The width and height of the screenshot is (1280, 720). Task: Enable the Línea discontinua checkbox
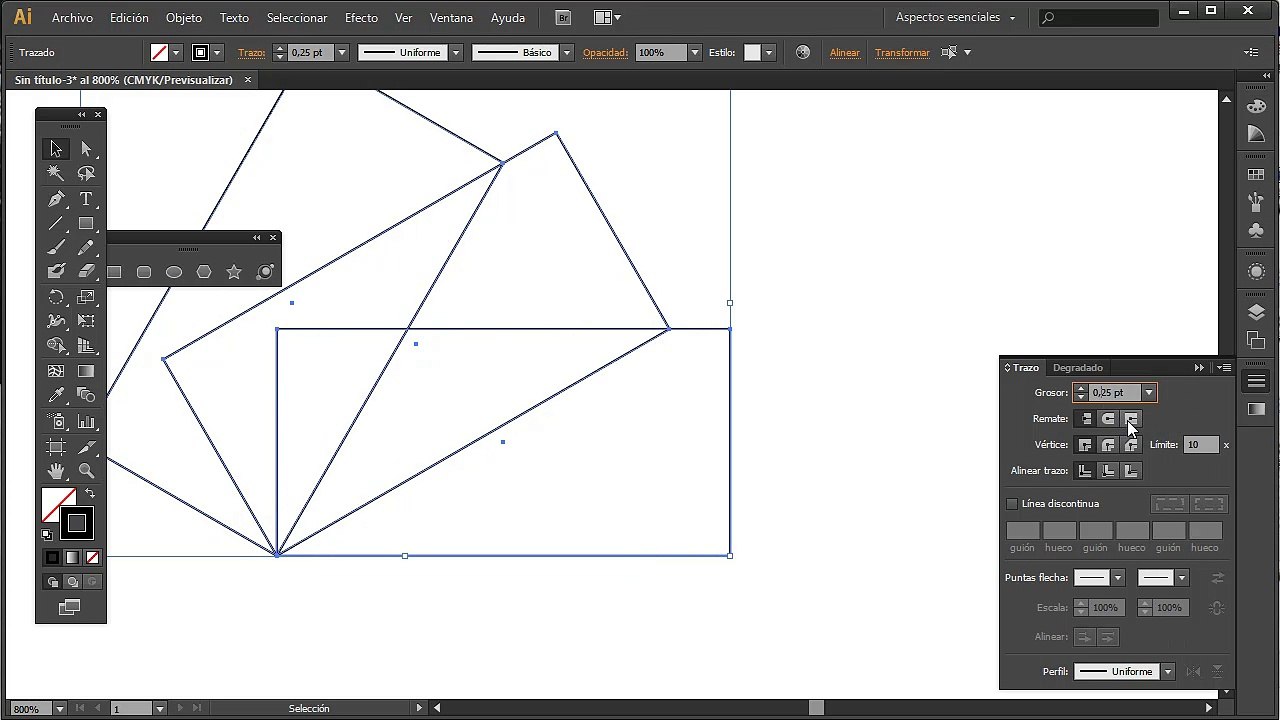1012,504
